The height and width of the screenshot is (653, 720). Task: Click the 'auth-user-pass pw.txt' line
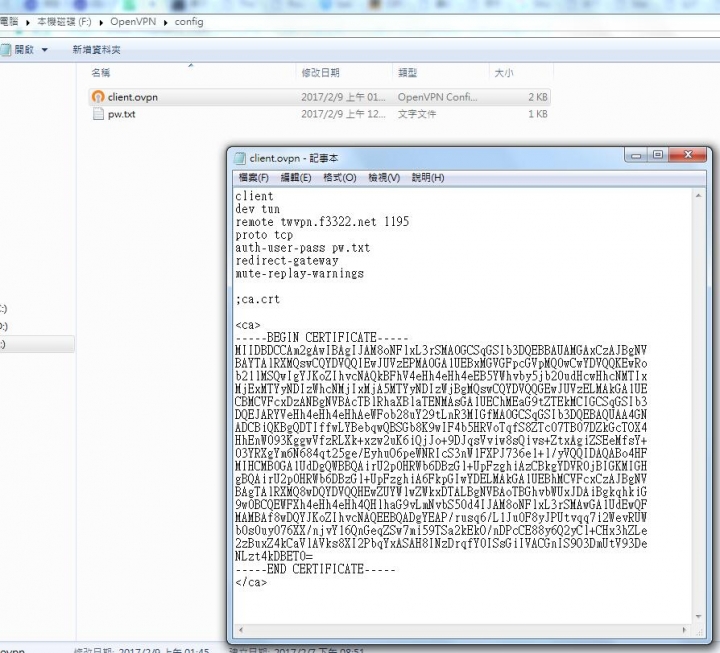303,248
